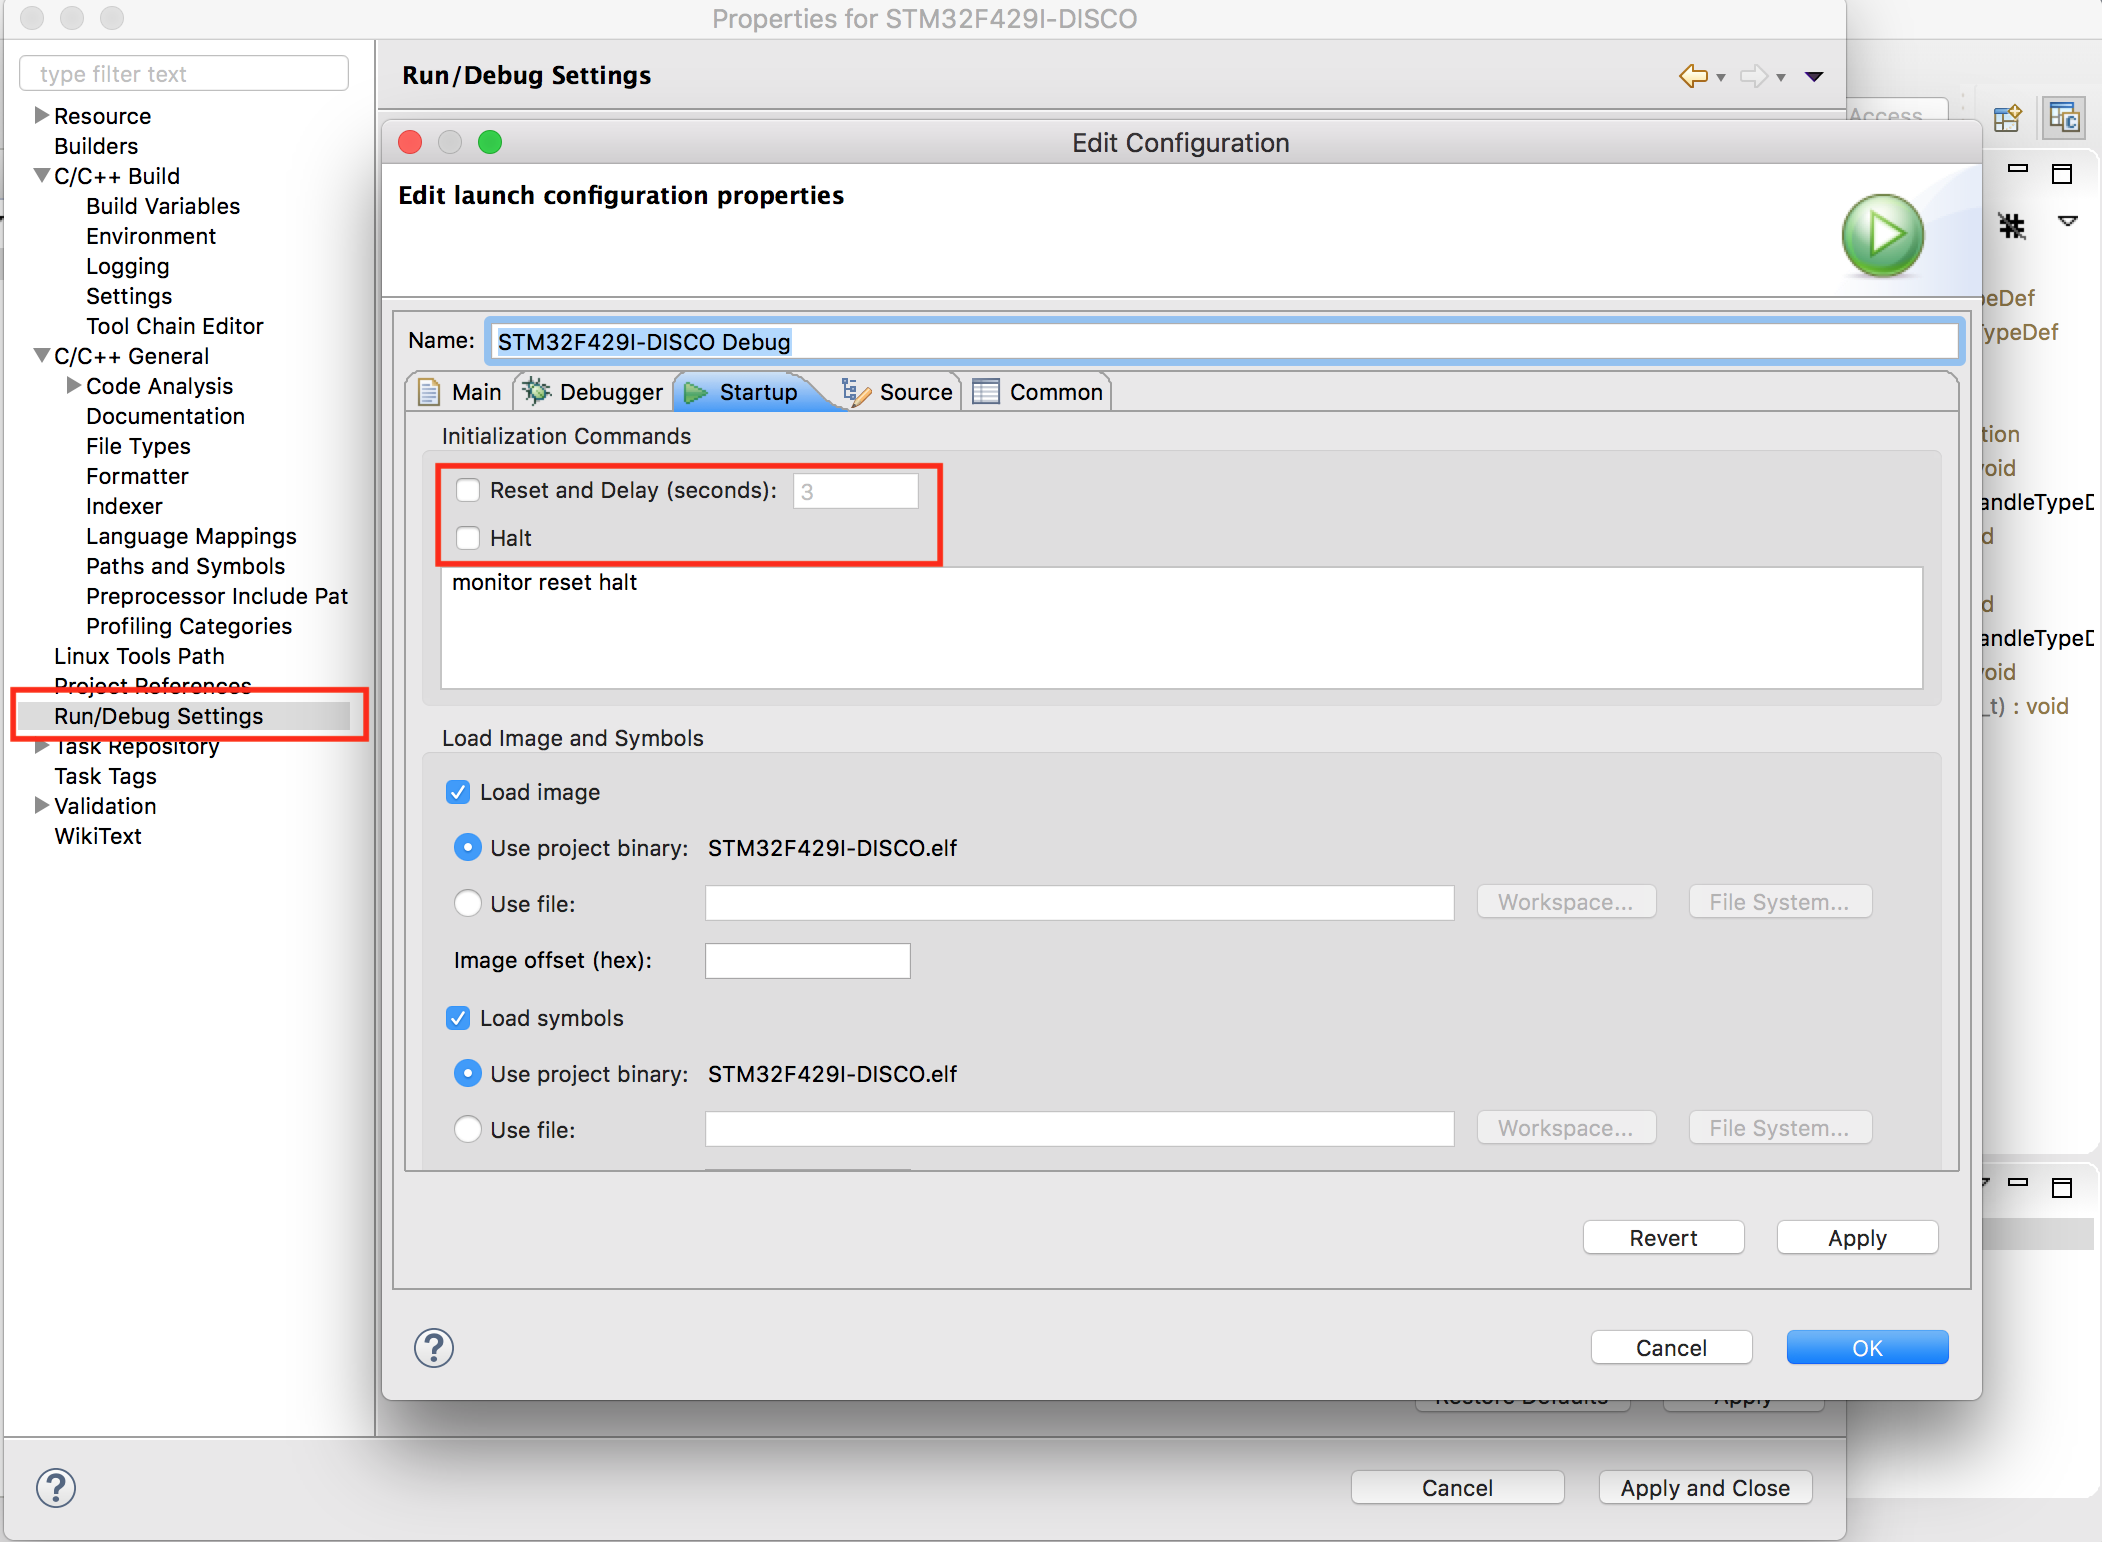This screenshot has height=1542, width=2102.
Task: Select Run/Debug Settings in tree
Action: pyautogui.click(x=159, y=716)
